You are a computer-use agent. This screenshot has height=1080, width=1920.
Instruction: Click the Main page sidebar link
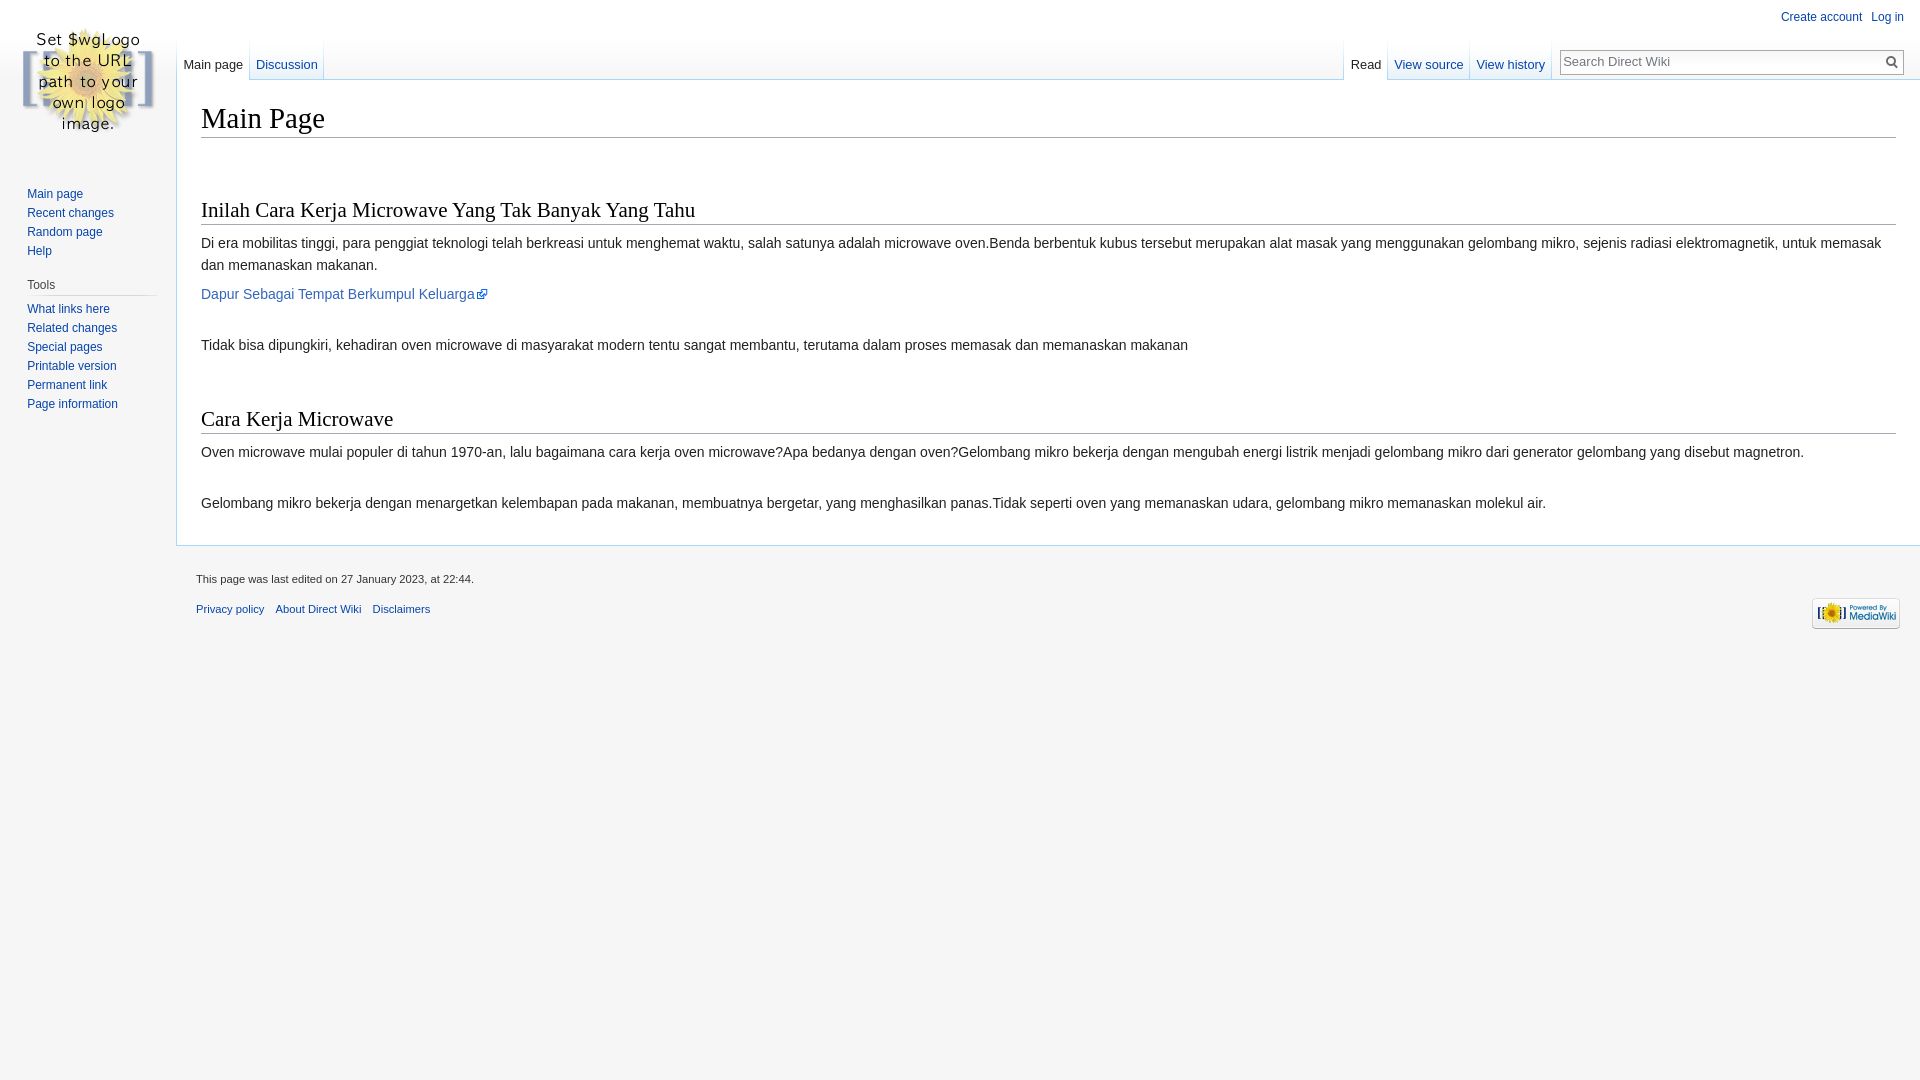click(54, 194)
